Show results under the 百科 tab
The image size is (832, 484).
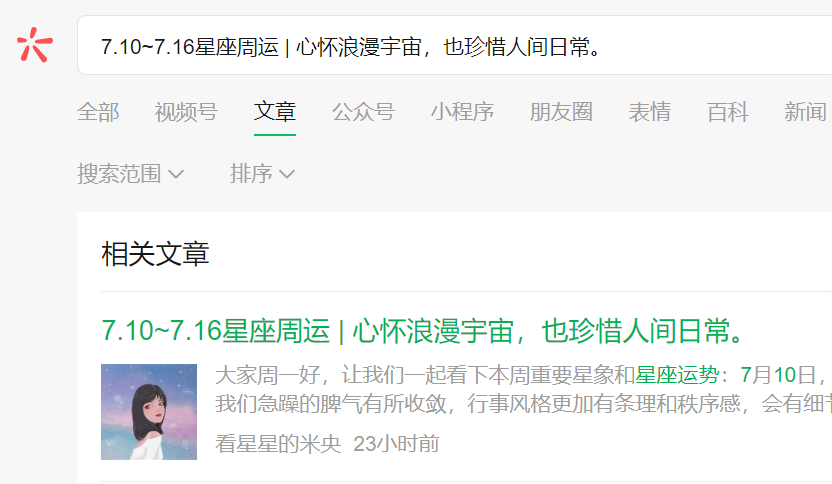click(727, 112)
